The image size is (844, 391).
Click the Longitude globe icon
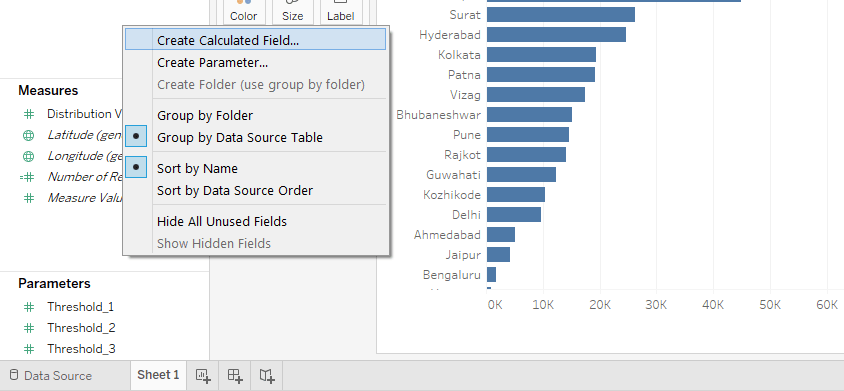pyautogui.click(x=29, y=156)
